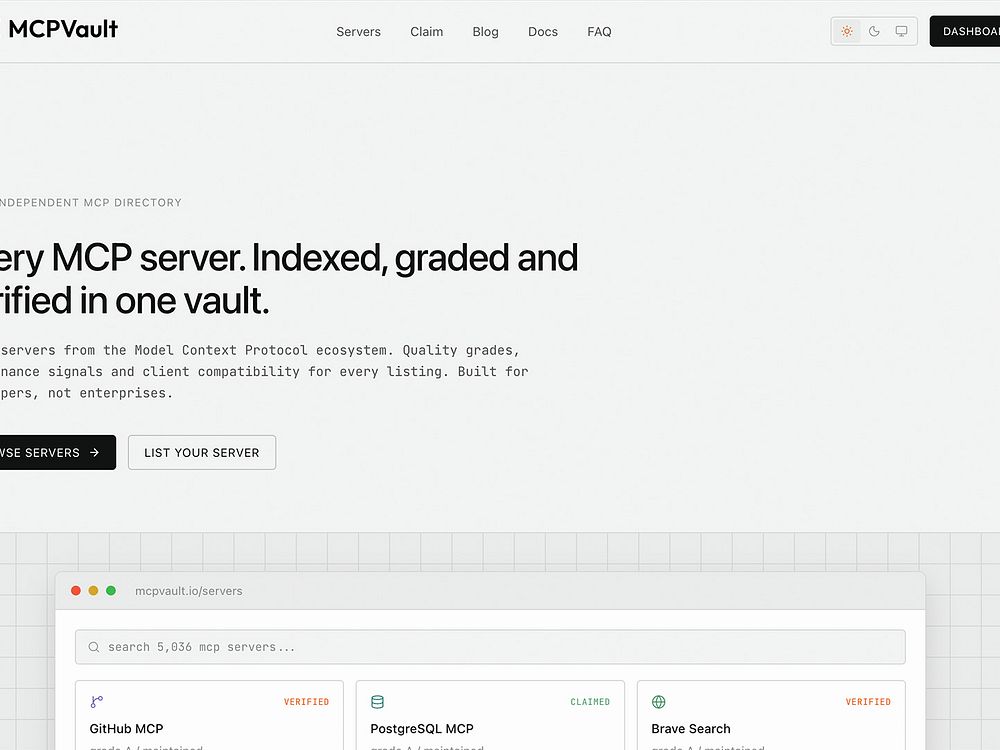The height and width of the screenshot is (750, 1000).
Task: Switch to dark theme moon icon
Action: tap(874, 31)
